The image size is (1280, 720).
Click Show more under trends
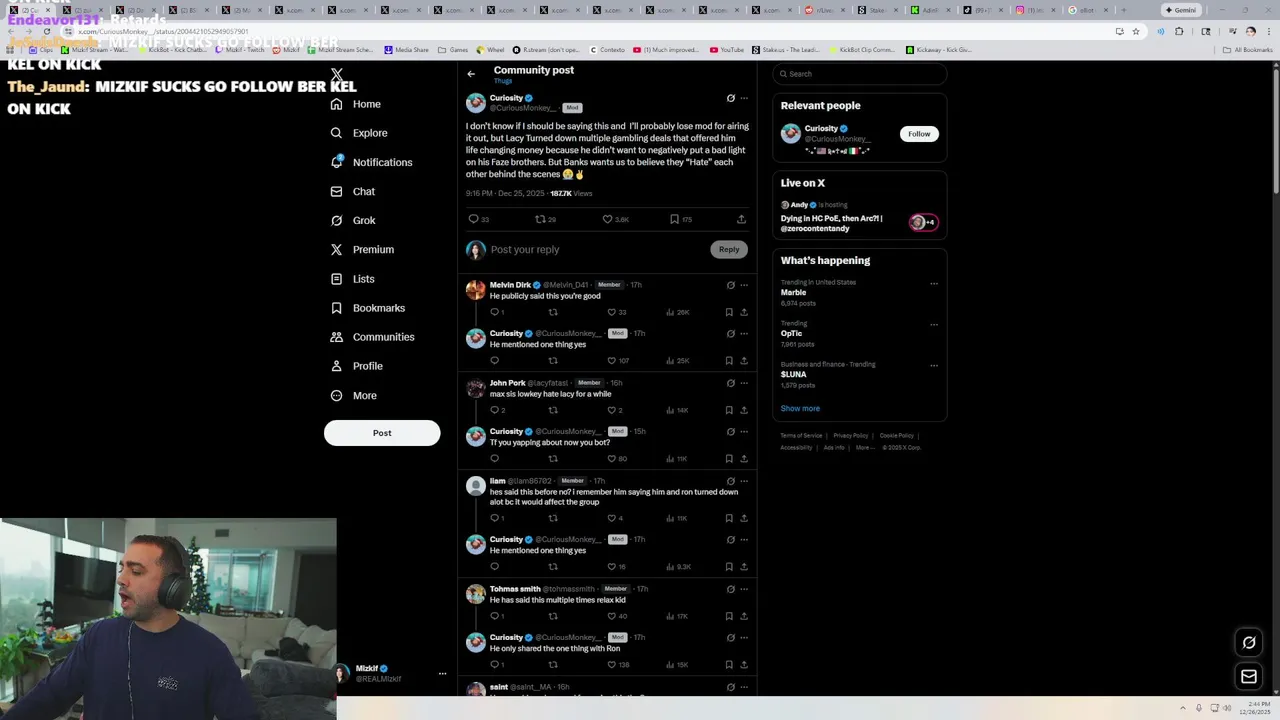pyautogui.click(x=800, y=408)
